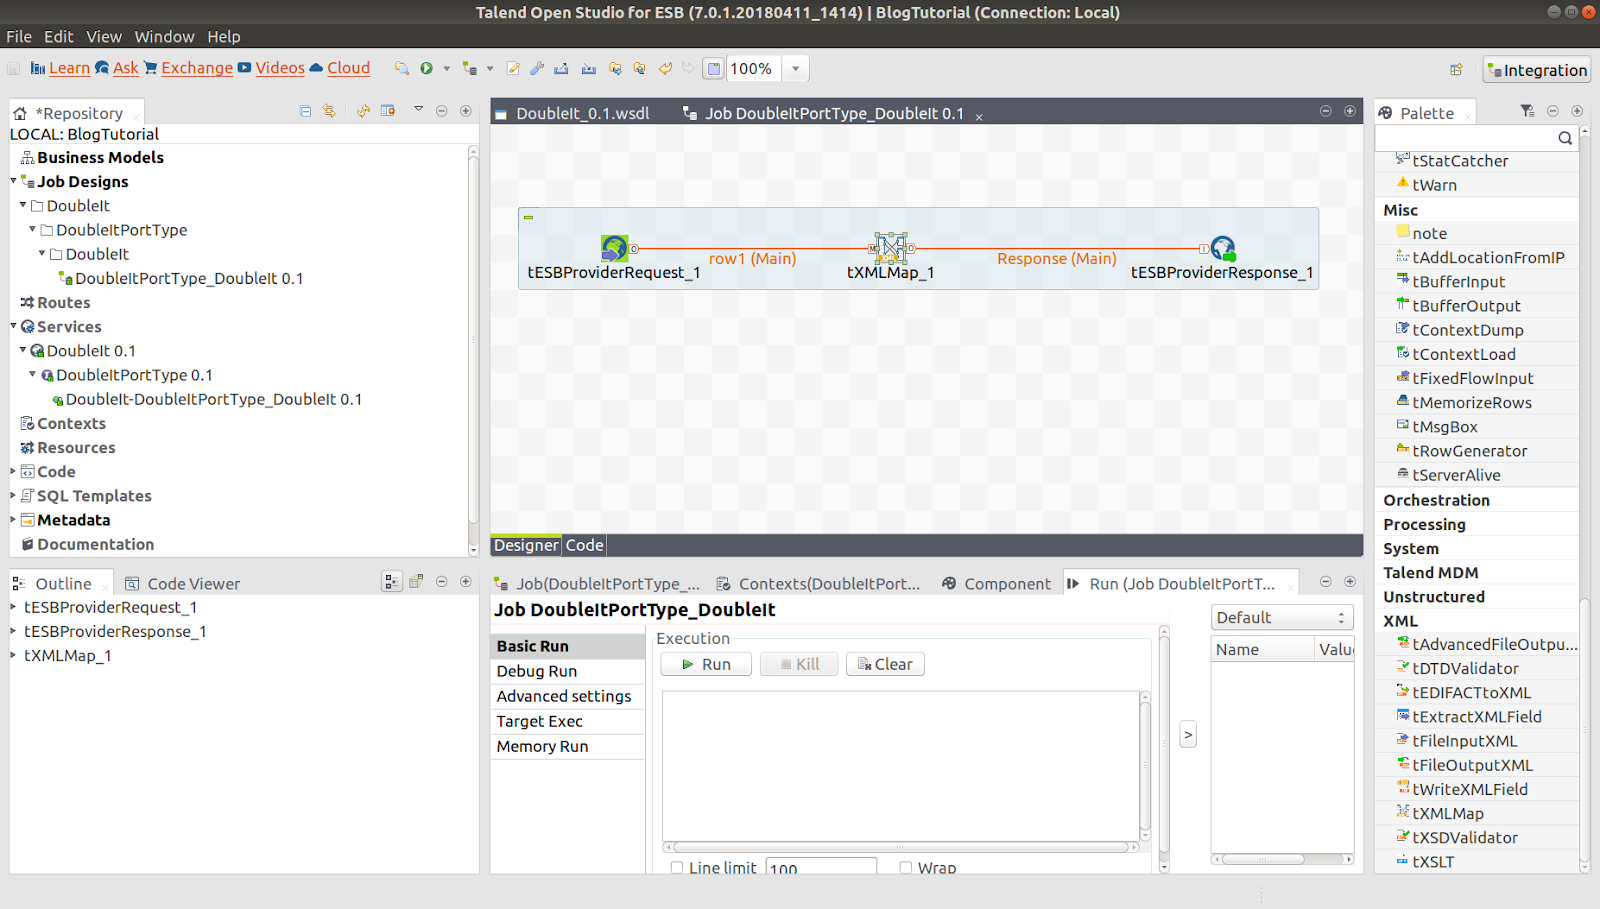Screen dimensions: 1600x909
Task: Click the Run button to execute the job
Action: click(x=705, y=663)
